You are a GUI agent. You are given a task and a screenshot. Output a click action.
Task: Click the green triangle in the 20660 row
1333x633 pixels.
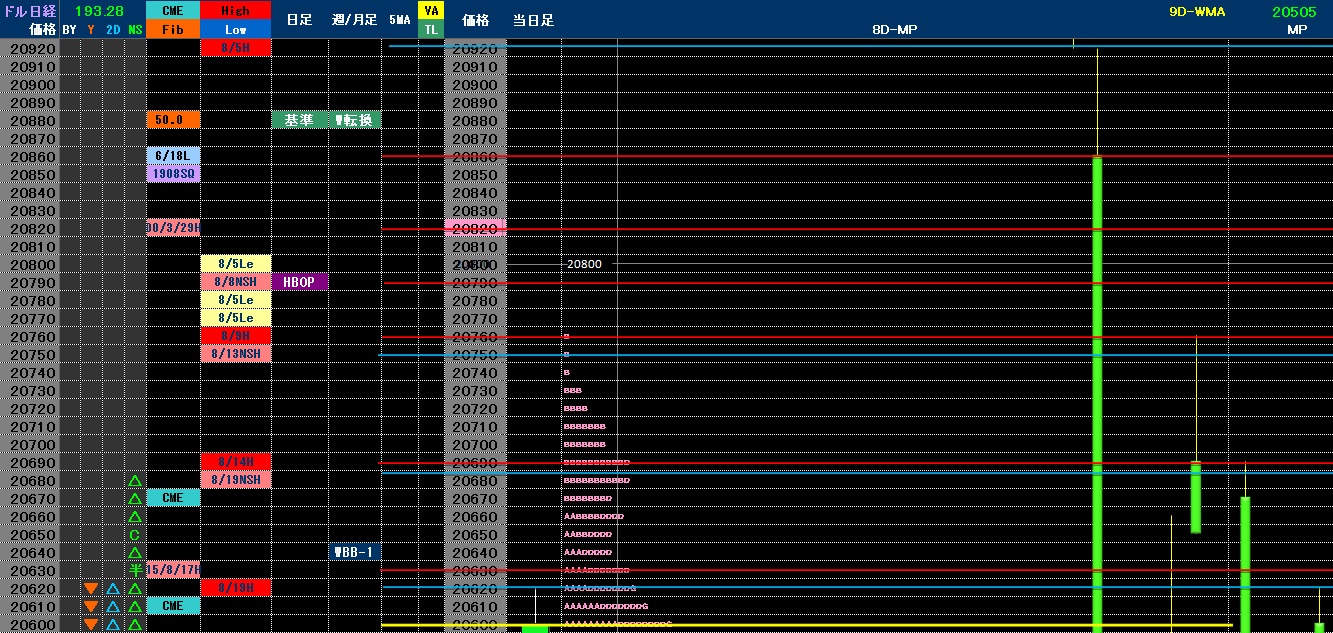tap(134, 517)
